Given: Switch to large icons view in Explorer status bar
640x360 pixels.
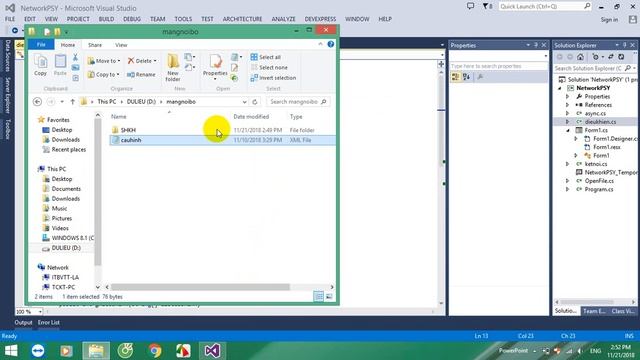Looking at the screenshot, I should point(329,297).
